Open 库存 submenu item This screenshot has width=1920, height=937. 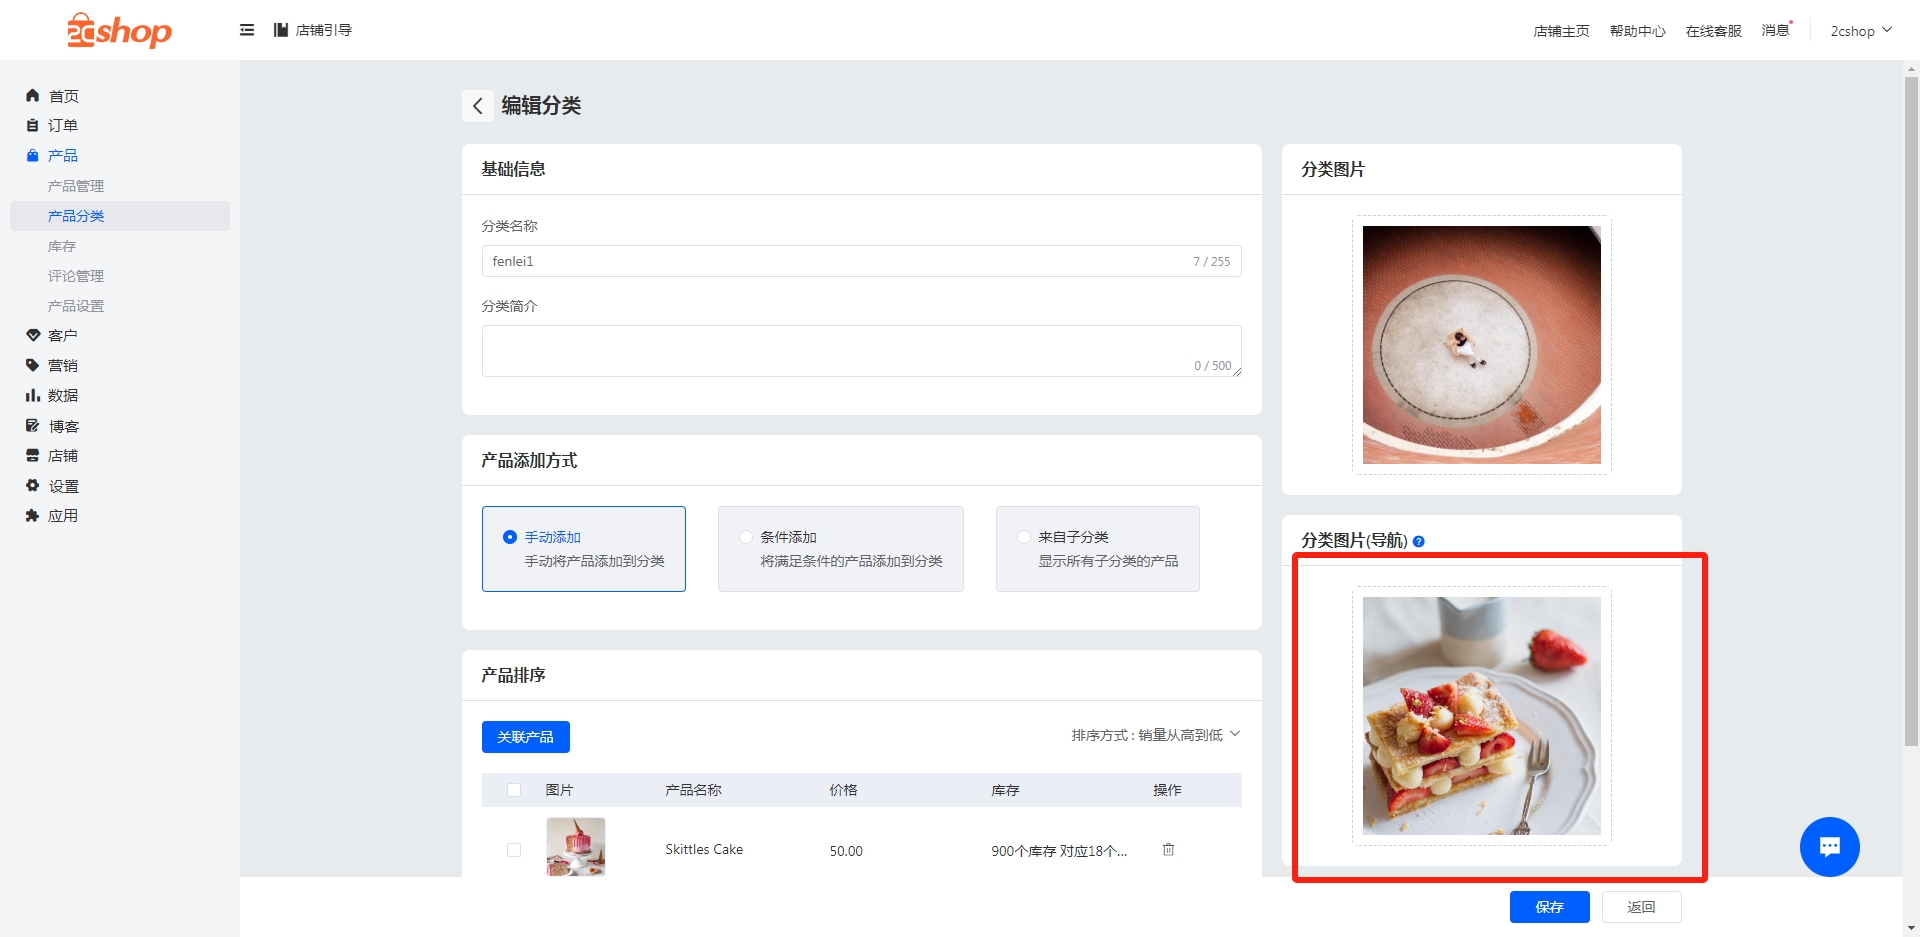click(x=62, y=246)
